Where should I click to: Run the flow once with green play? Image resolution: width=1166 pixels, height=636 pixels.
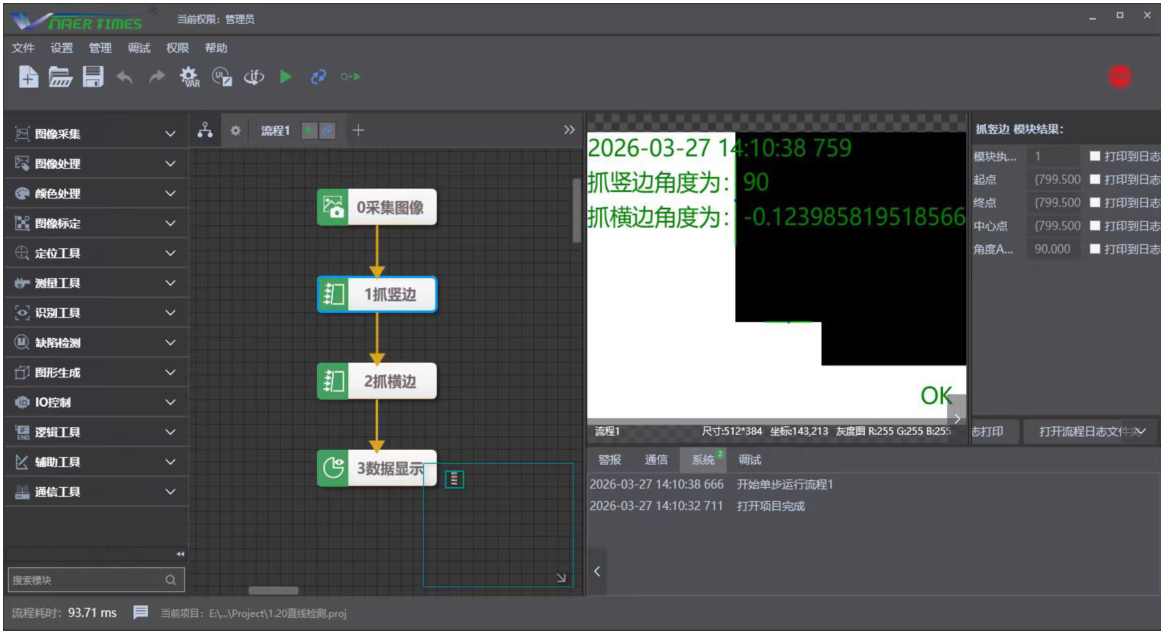[x=286, y=77]
